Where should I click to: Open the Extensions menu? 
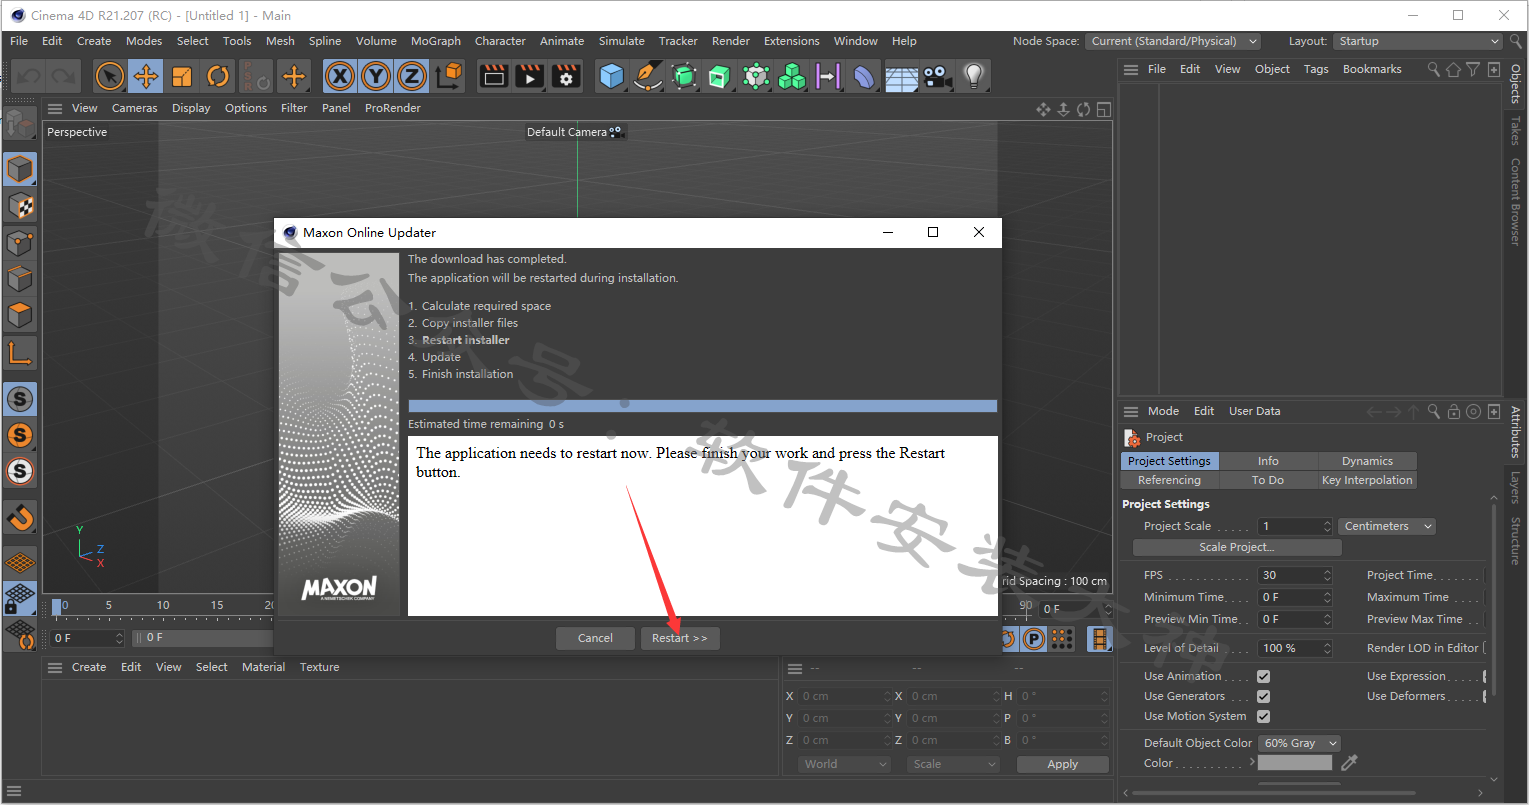point(792,41)
